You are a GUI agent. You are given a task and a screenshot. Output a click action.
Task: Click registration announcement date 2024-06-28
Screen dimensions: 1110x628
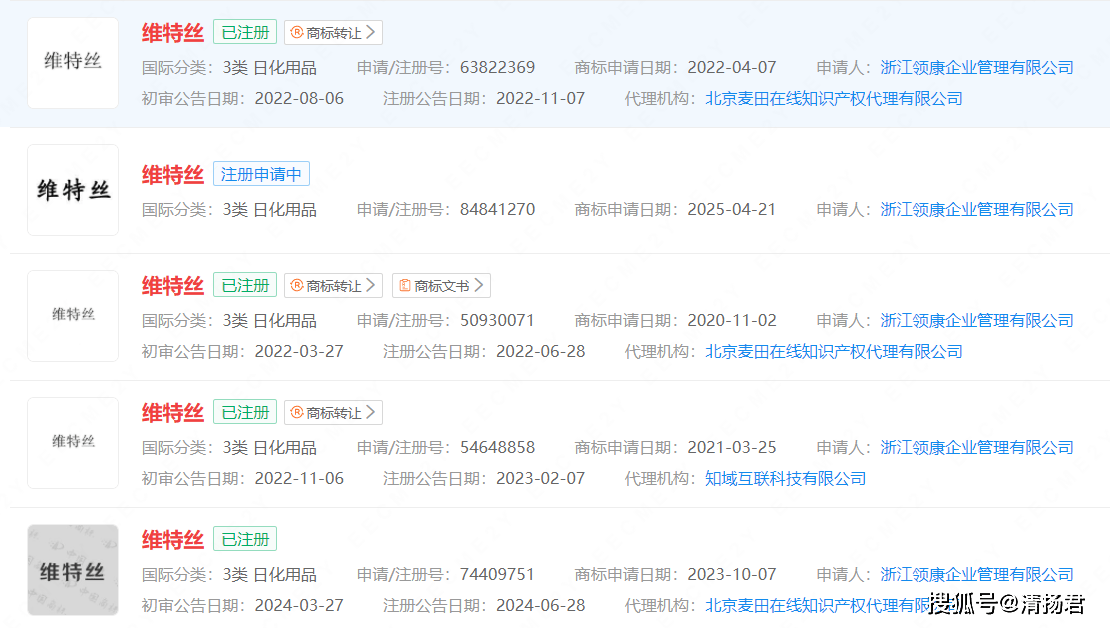tap(541, 605)
